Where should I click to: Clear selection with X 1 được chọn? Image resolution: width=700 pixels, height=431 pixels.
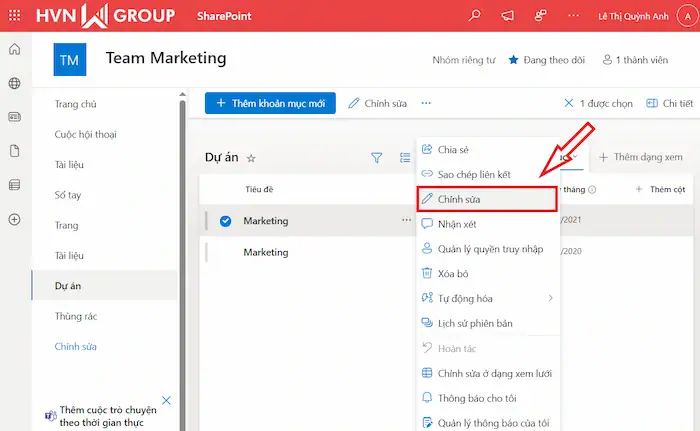570,103
